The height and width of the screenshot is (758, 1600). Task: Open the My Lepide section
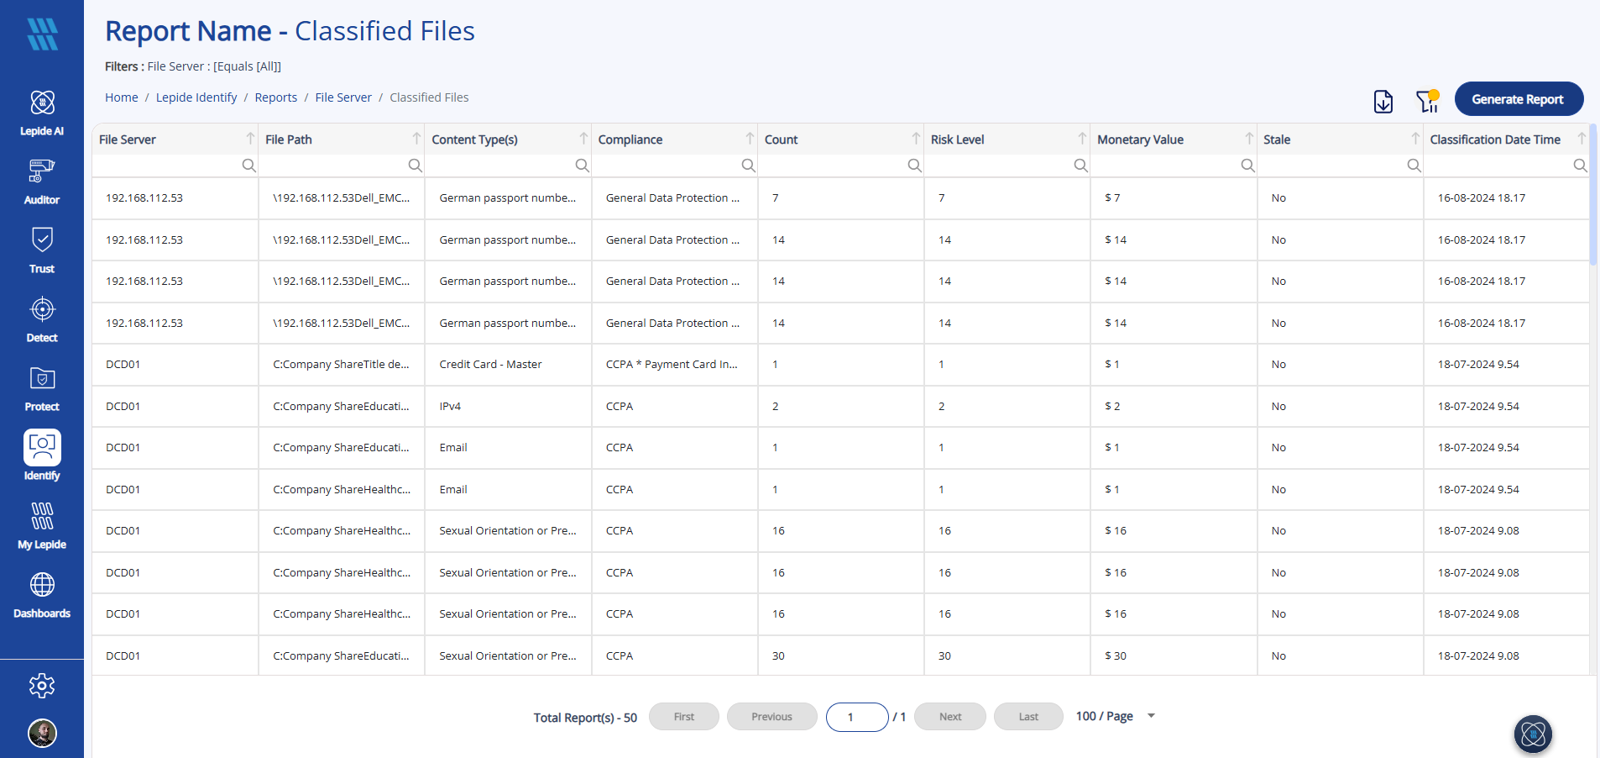coord(42,526)
